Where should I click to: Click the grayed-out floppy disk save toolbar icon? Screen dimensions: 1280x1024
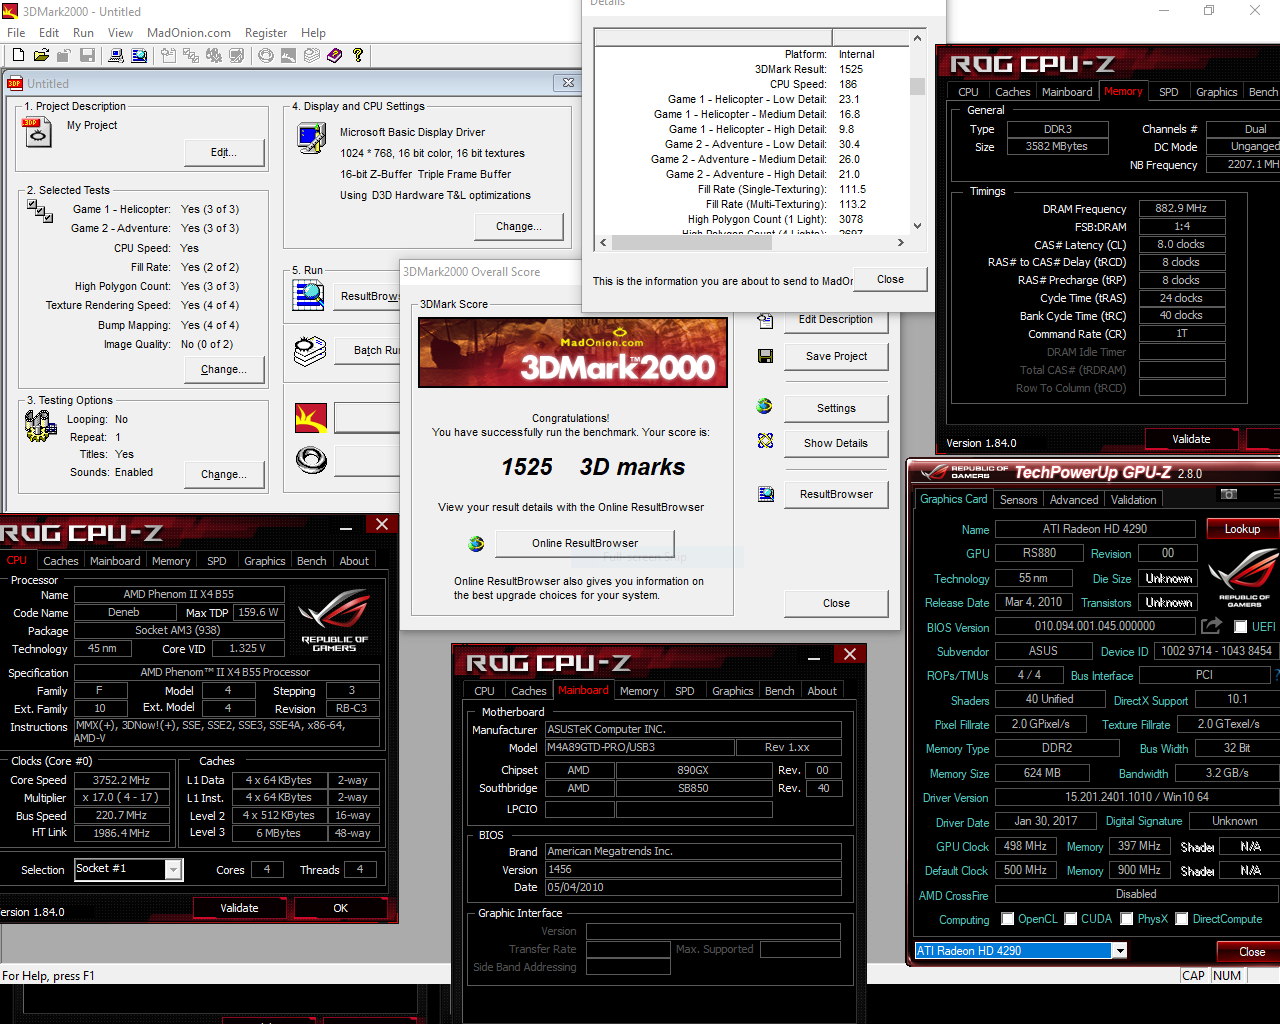coord(88,56)
